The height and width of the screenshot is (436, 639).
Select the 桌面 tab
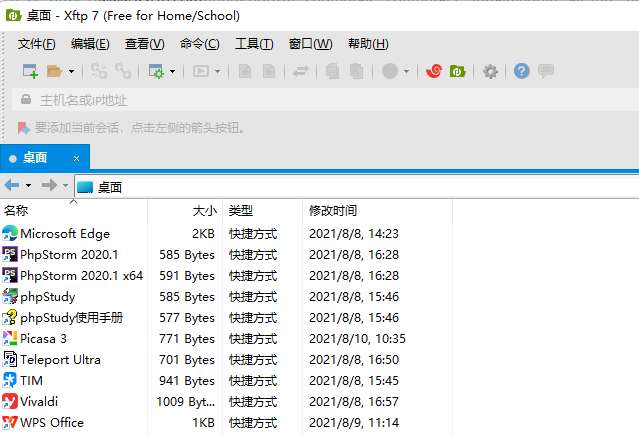coord(45,158)
